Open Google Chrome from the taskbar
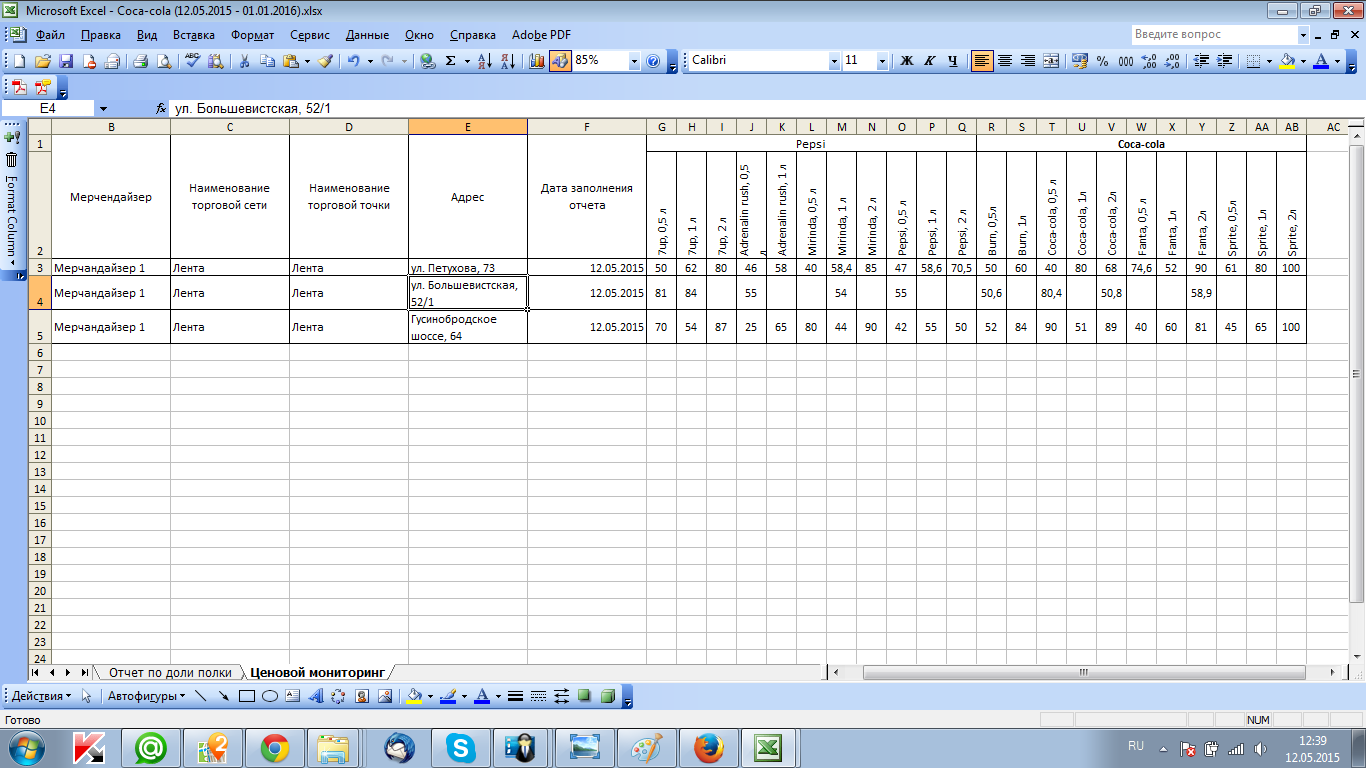 coord(275,747)
